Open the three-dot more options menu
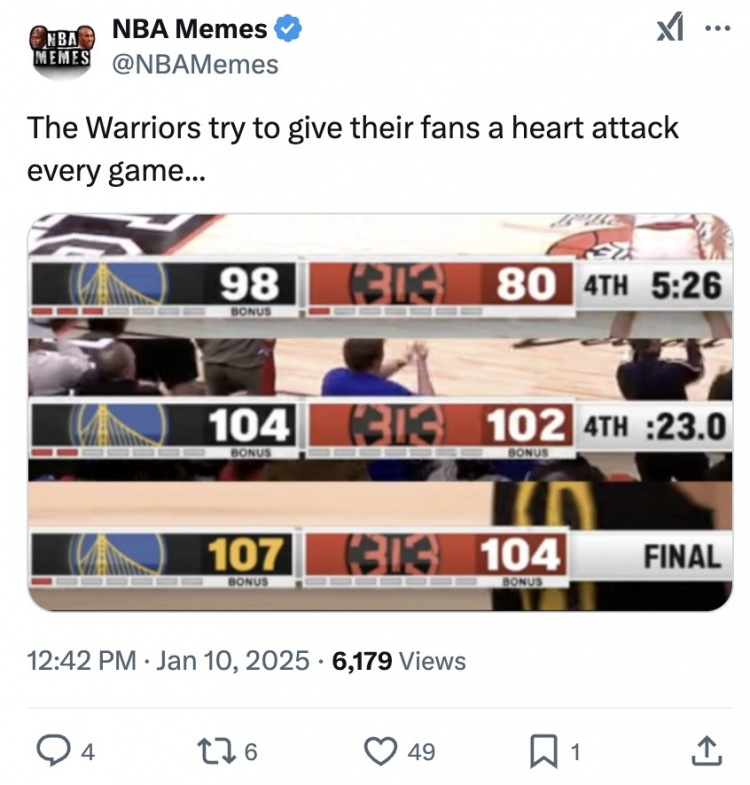 717,29
